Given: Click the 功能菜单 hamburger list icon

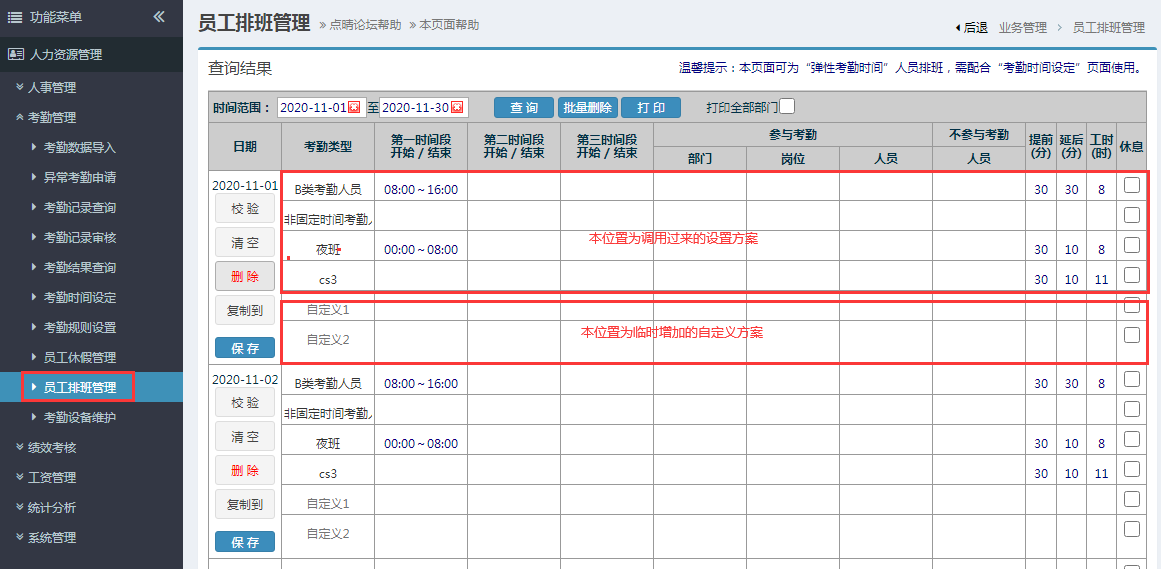Looking at the screenshot, I should pos(15,17).
